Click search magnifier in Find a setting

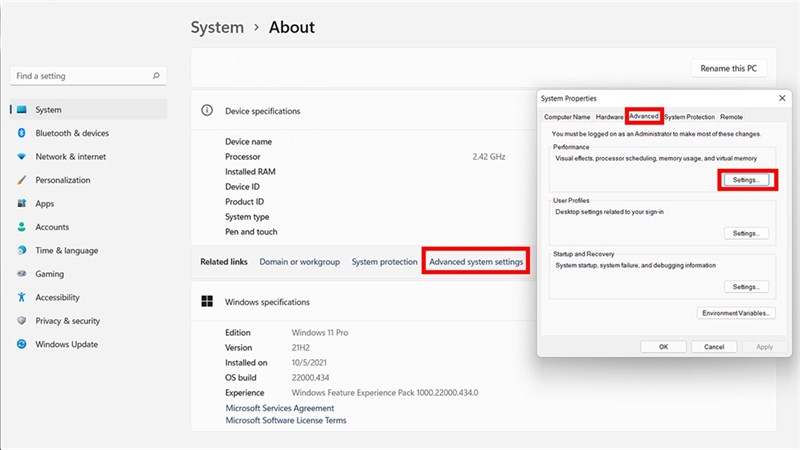click(156, 76)
